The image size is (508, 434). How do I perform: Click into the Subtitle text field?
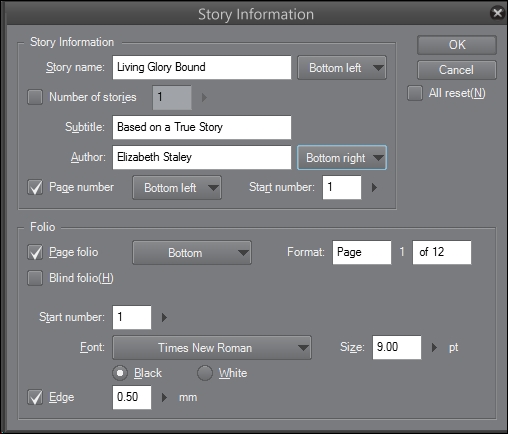coord(202,127)
